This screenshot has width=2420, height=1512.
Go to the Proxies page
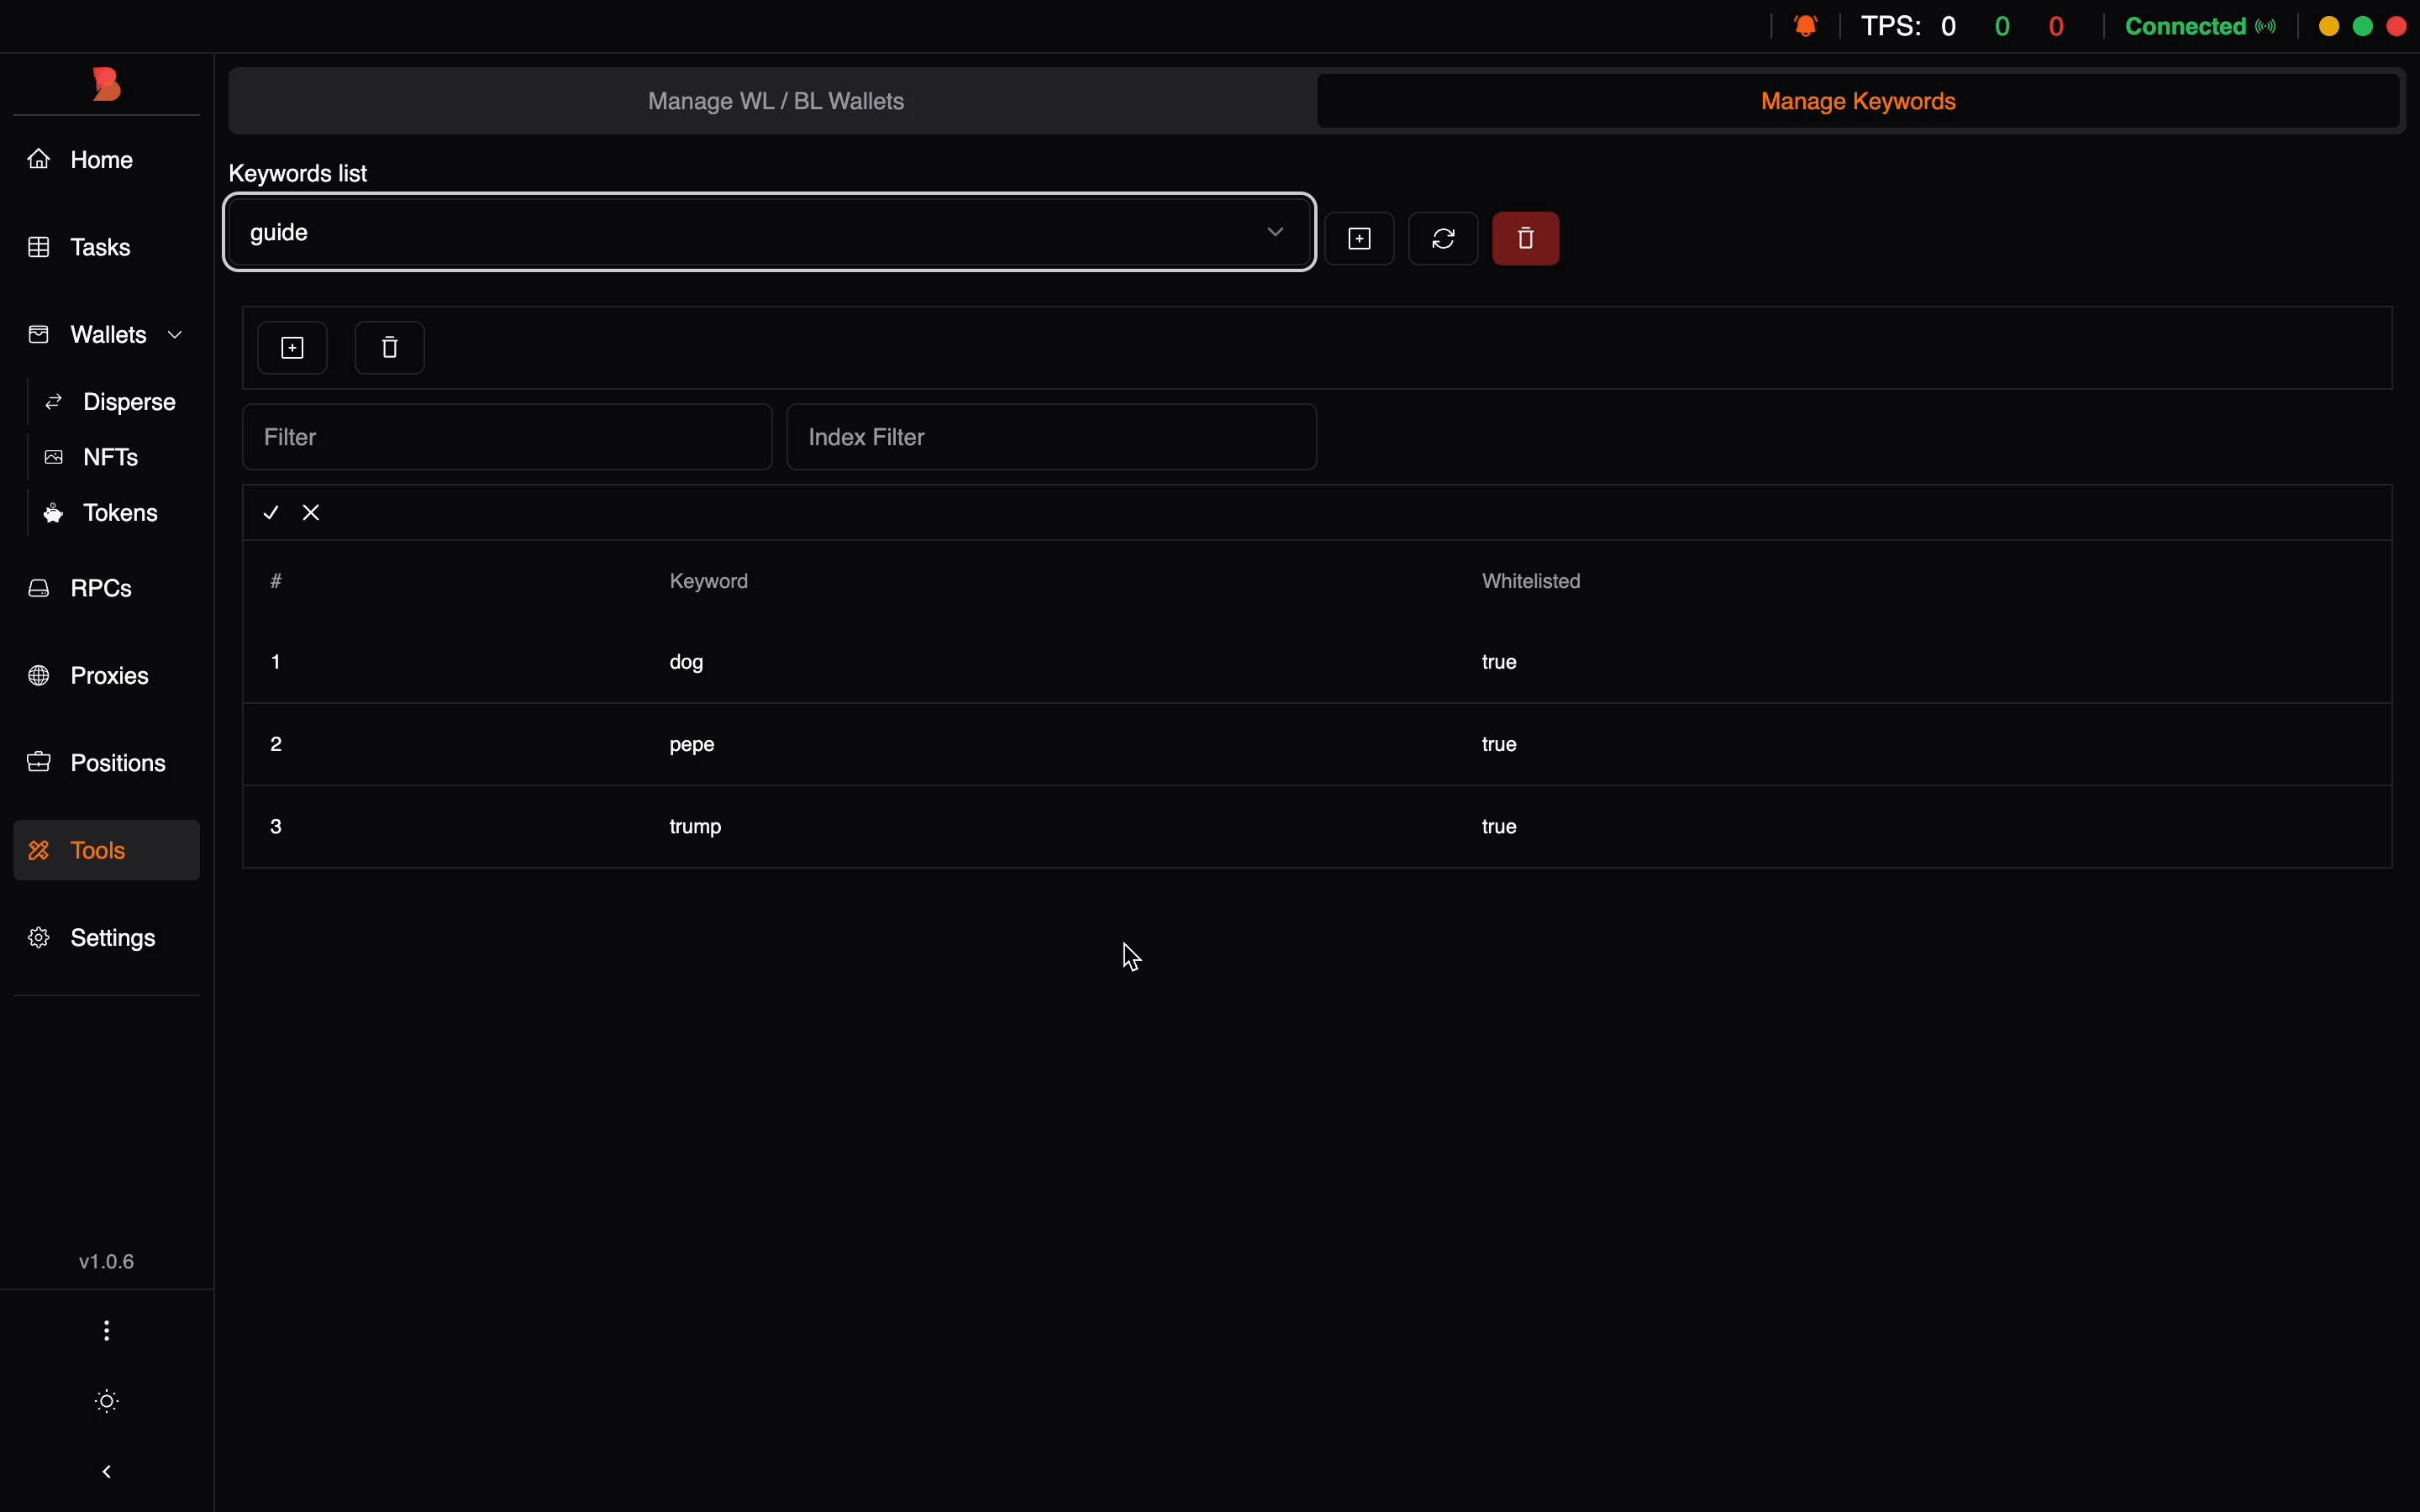click(108, 676)
